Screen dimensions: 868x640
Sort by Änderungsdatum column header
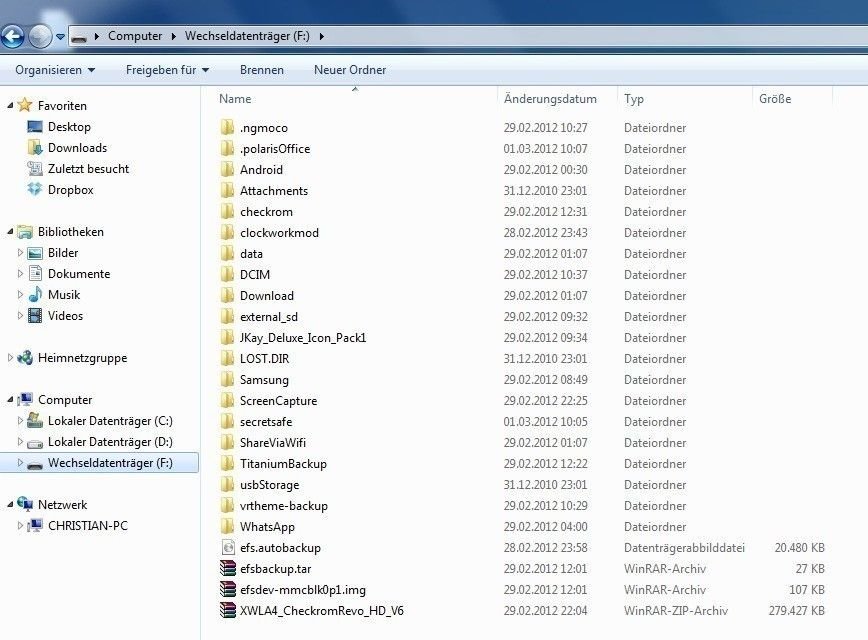click(550, 99)
